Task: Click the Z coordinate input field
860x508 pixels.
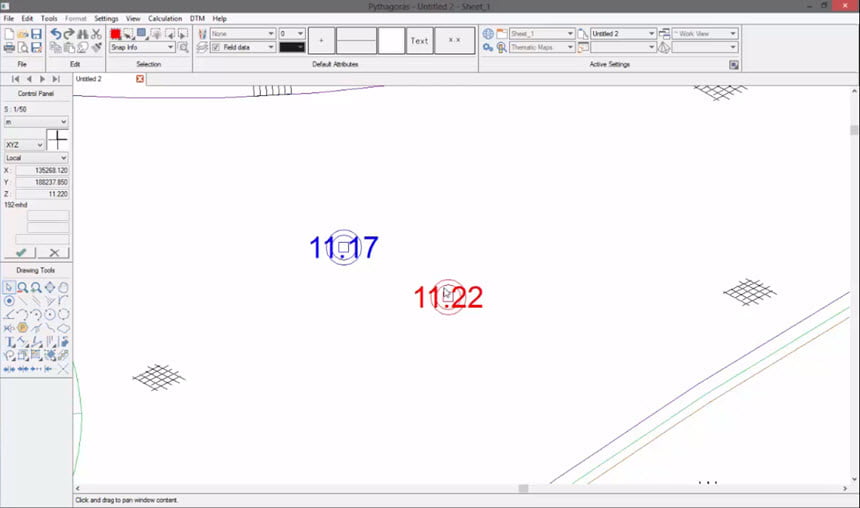Action: [x=42, y=194]
